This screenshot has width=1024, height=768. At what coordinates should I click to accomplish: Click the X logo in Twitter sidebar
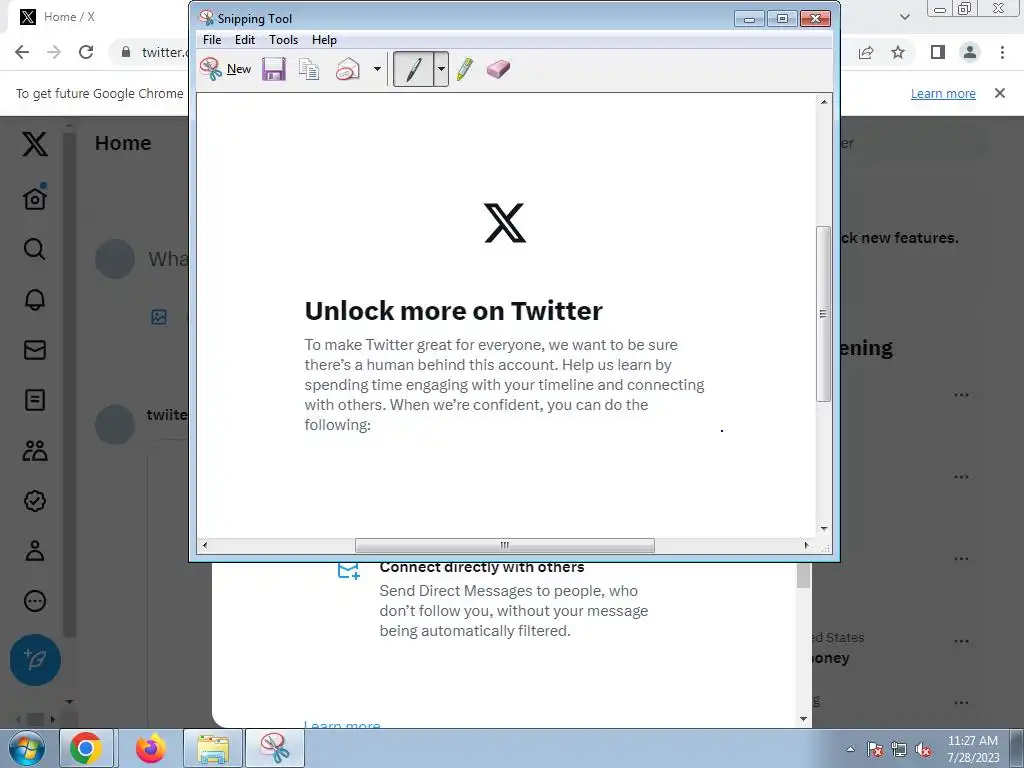35,144
